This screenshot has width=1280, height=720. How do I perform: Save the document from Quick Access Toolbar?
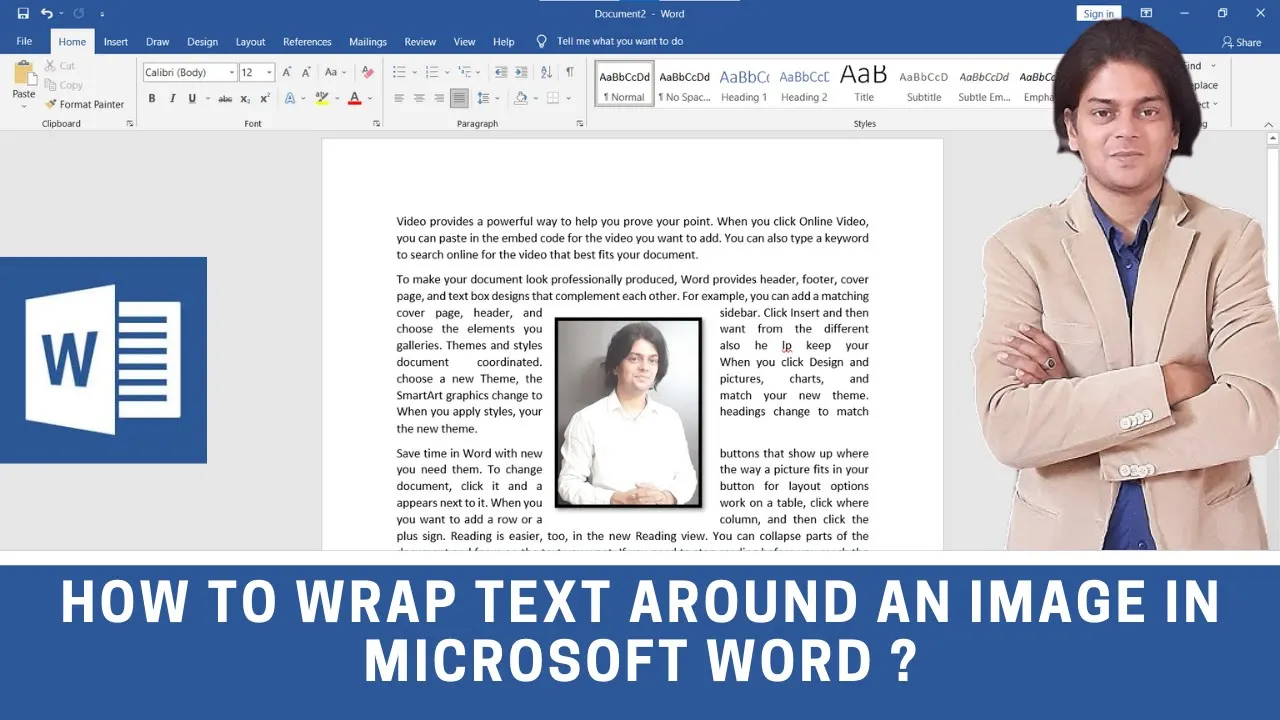23,13
